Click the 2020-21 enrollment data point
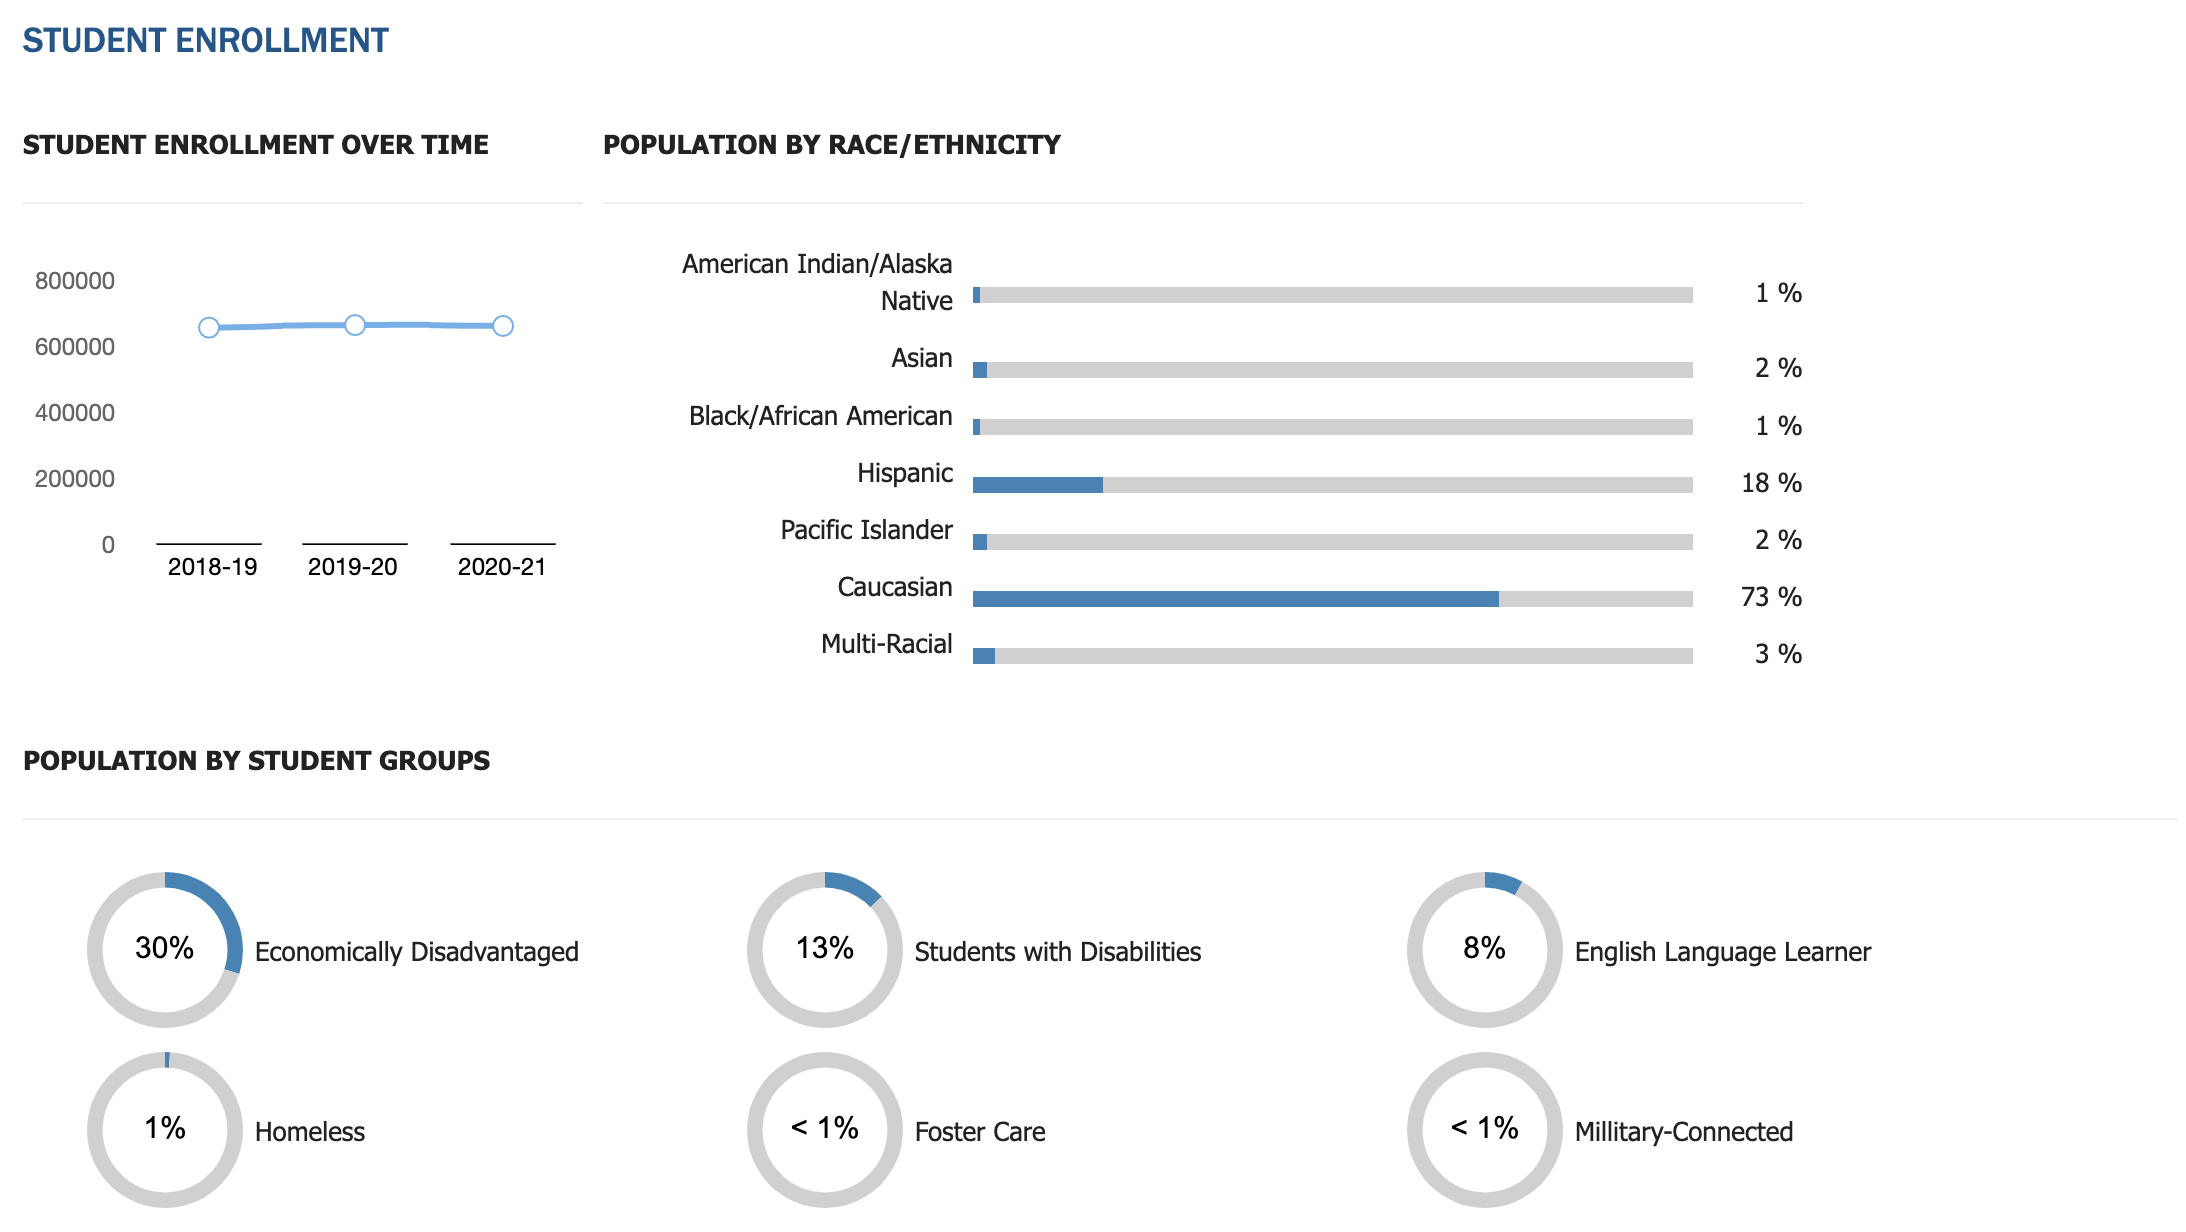The image size is (2186, 1232). (x=503, y=326)
